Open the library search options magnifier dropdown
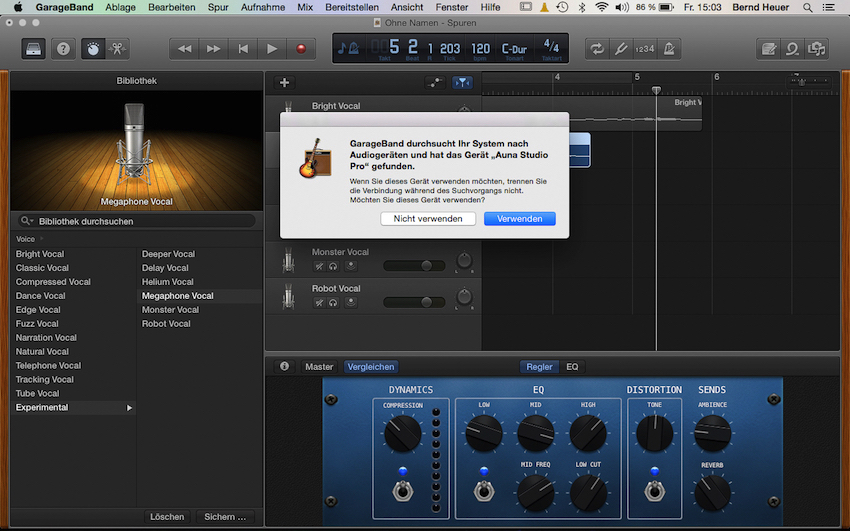Image resolution: width=850 pixels, height=531 pixels. click(27, 221)
